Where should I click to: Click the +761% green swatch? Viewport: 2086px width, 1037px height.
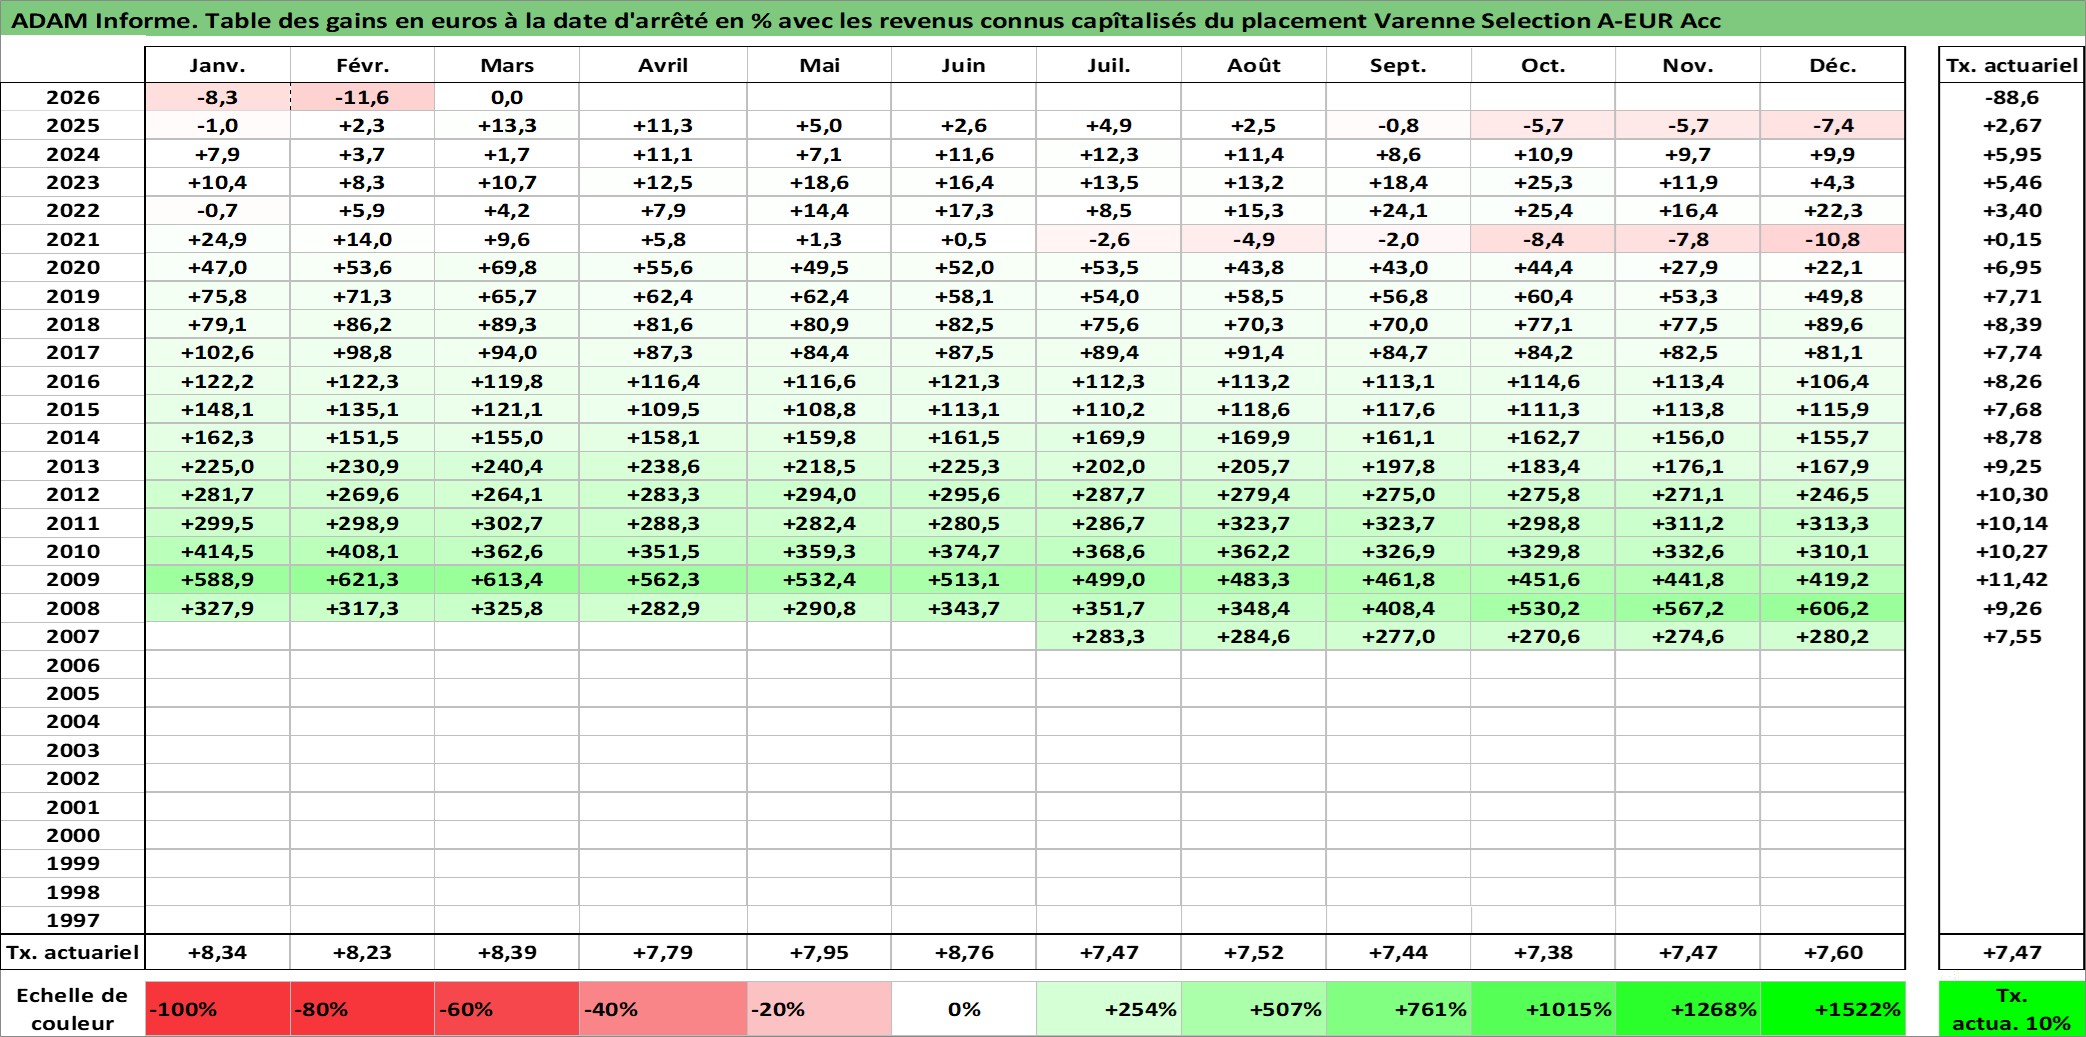(x=1398, y=1009)
